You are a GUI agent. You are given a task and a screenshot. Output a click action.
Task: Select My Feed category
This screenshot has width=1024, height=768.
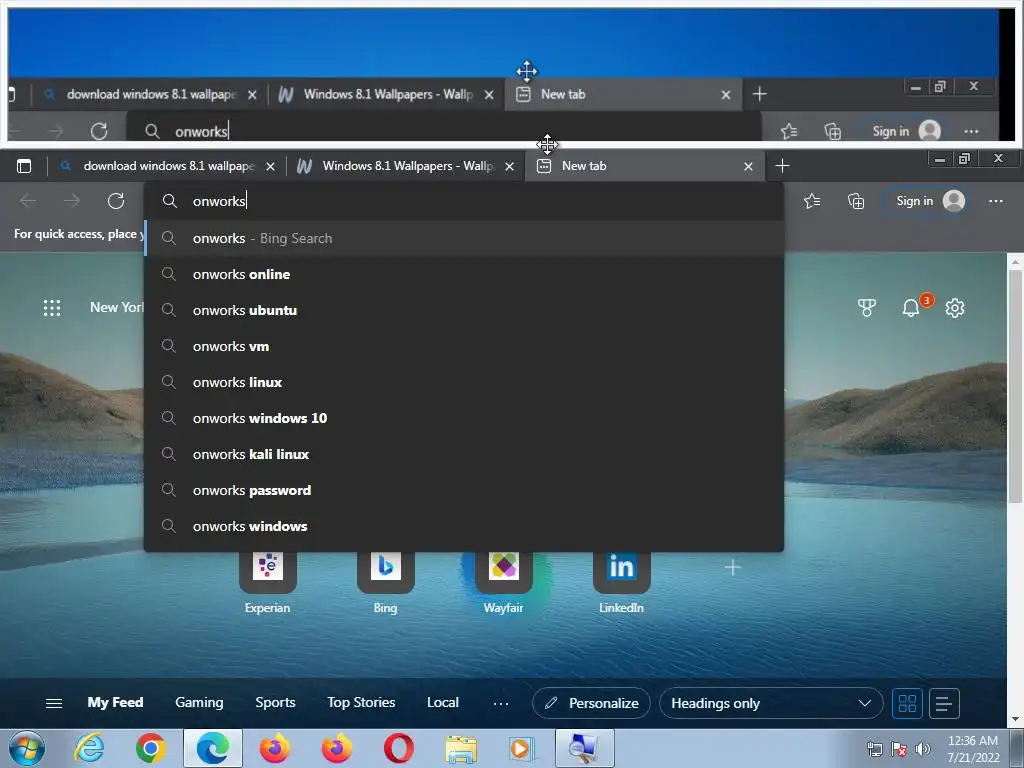116,703
